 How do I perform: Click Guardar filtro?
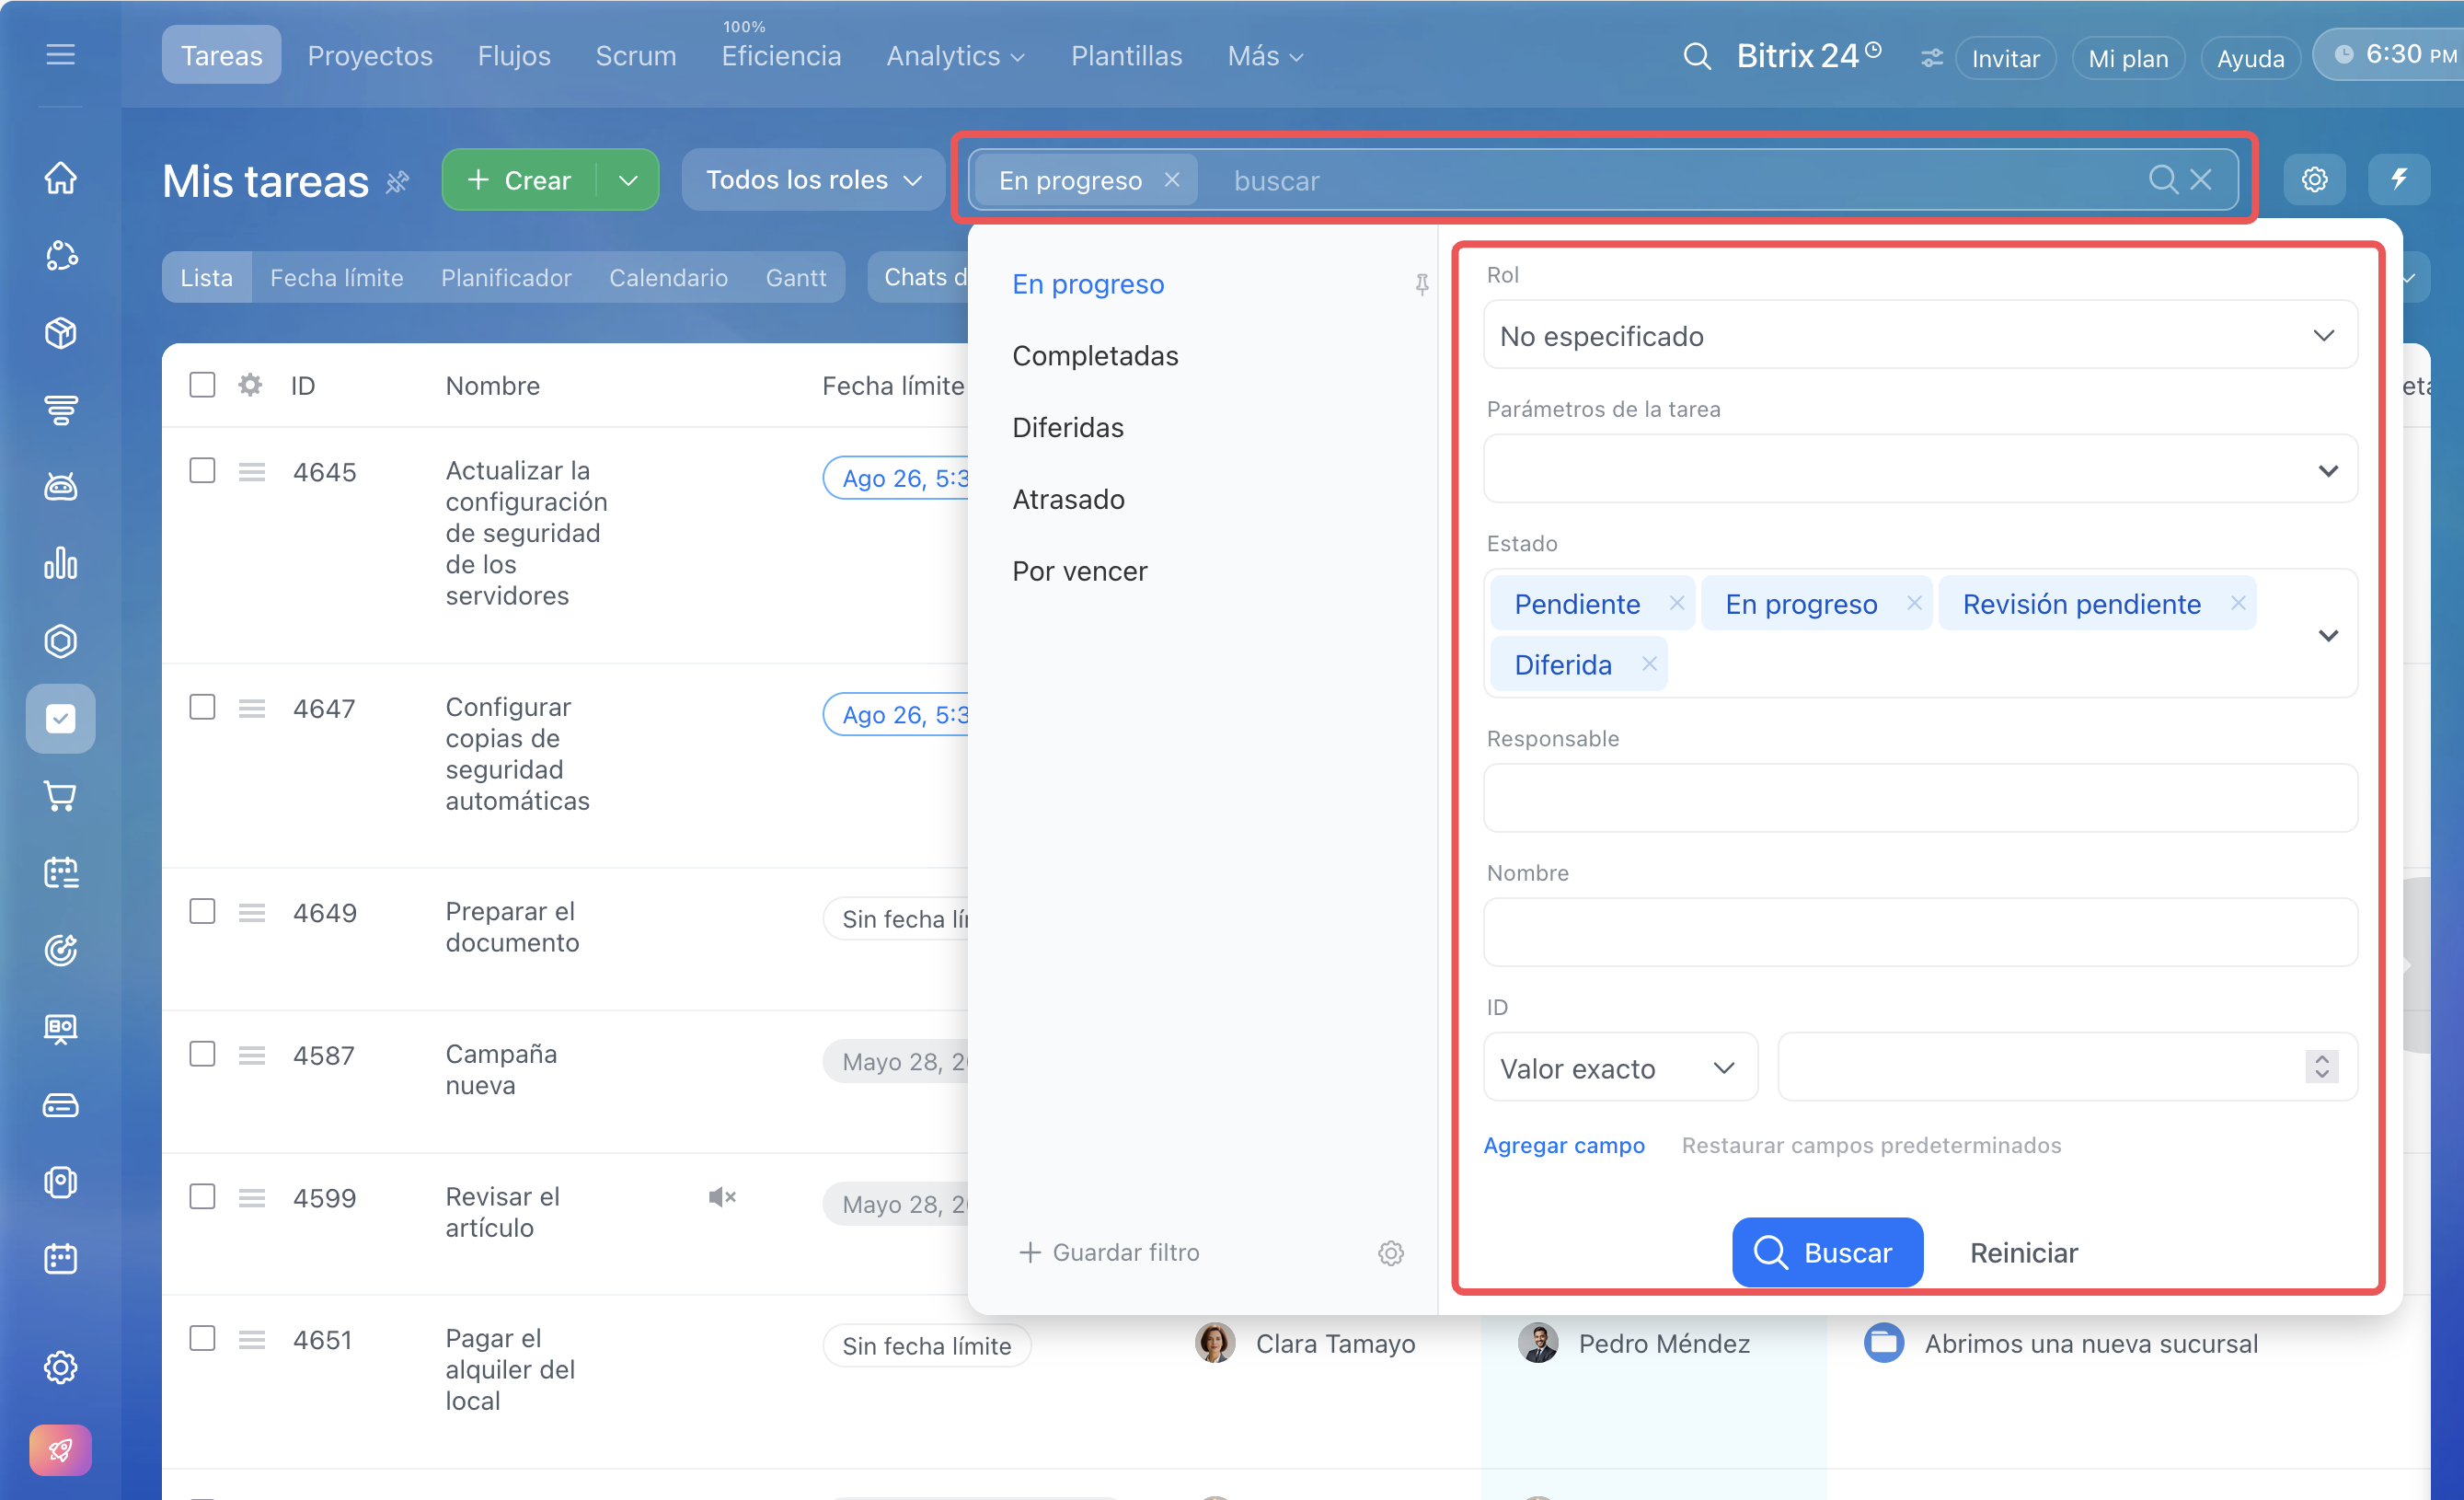[x=1108, y=1252]
